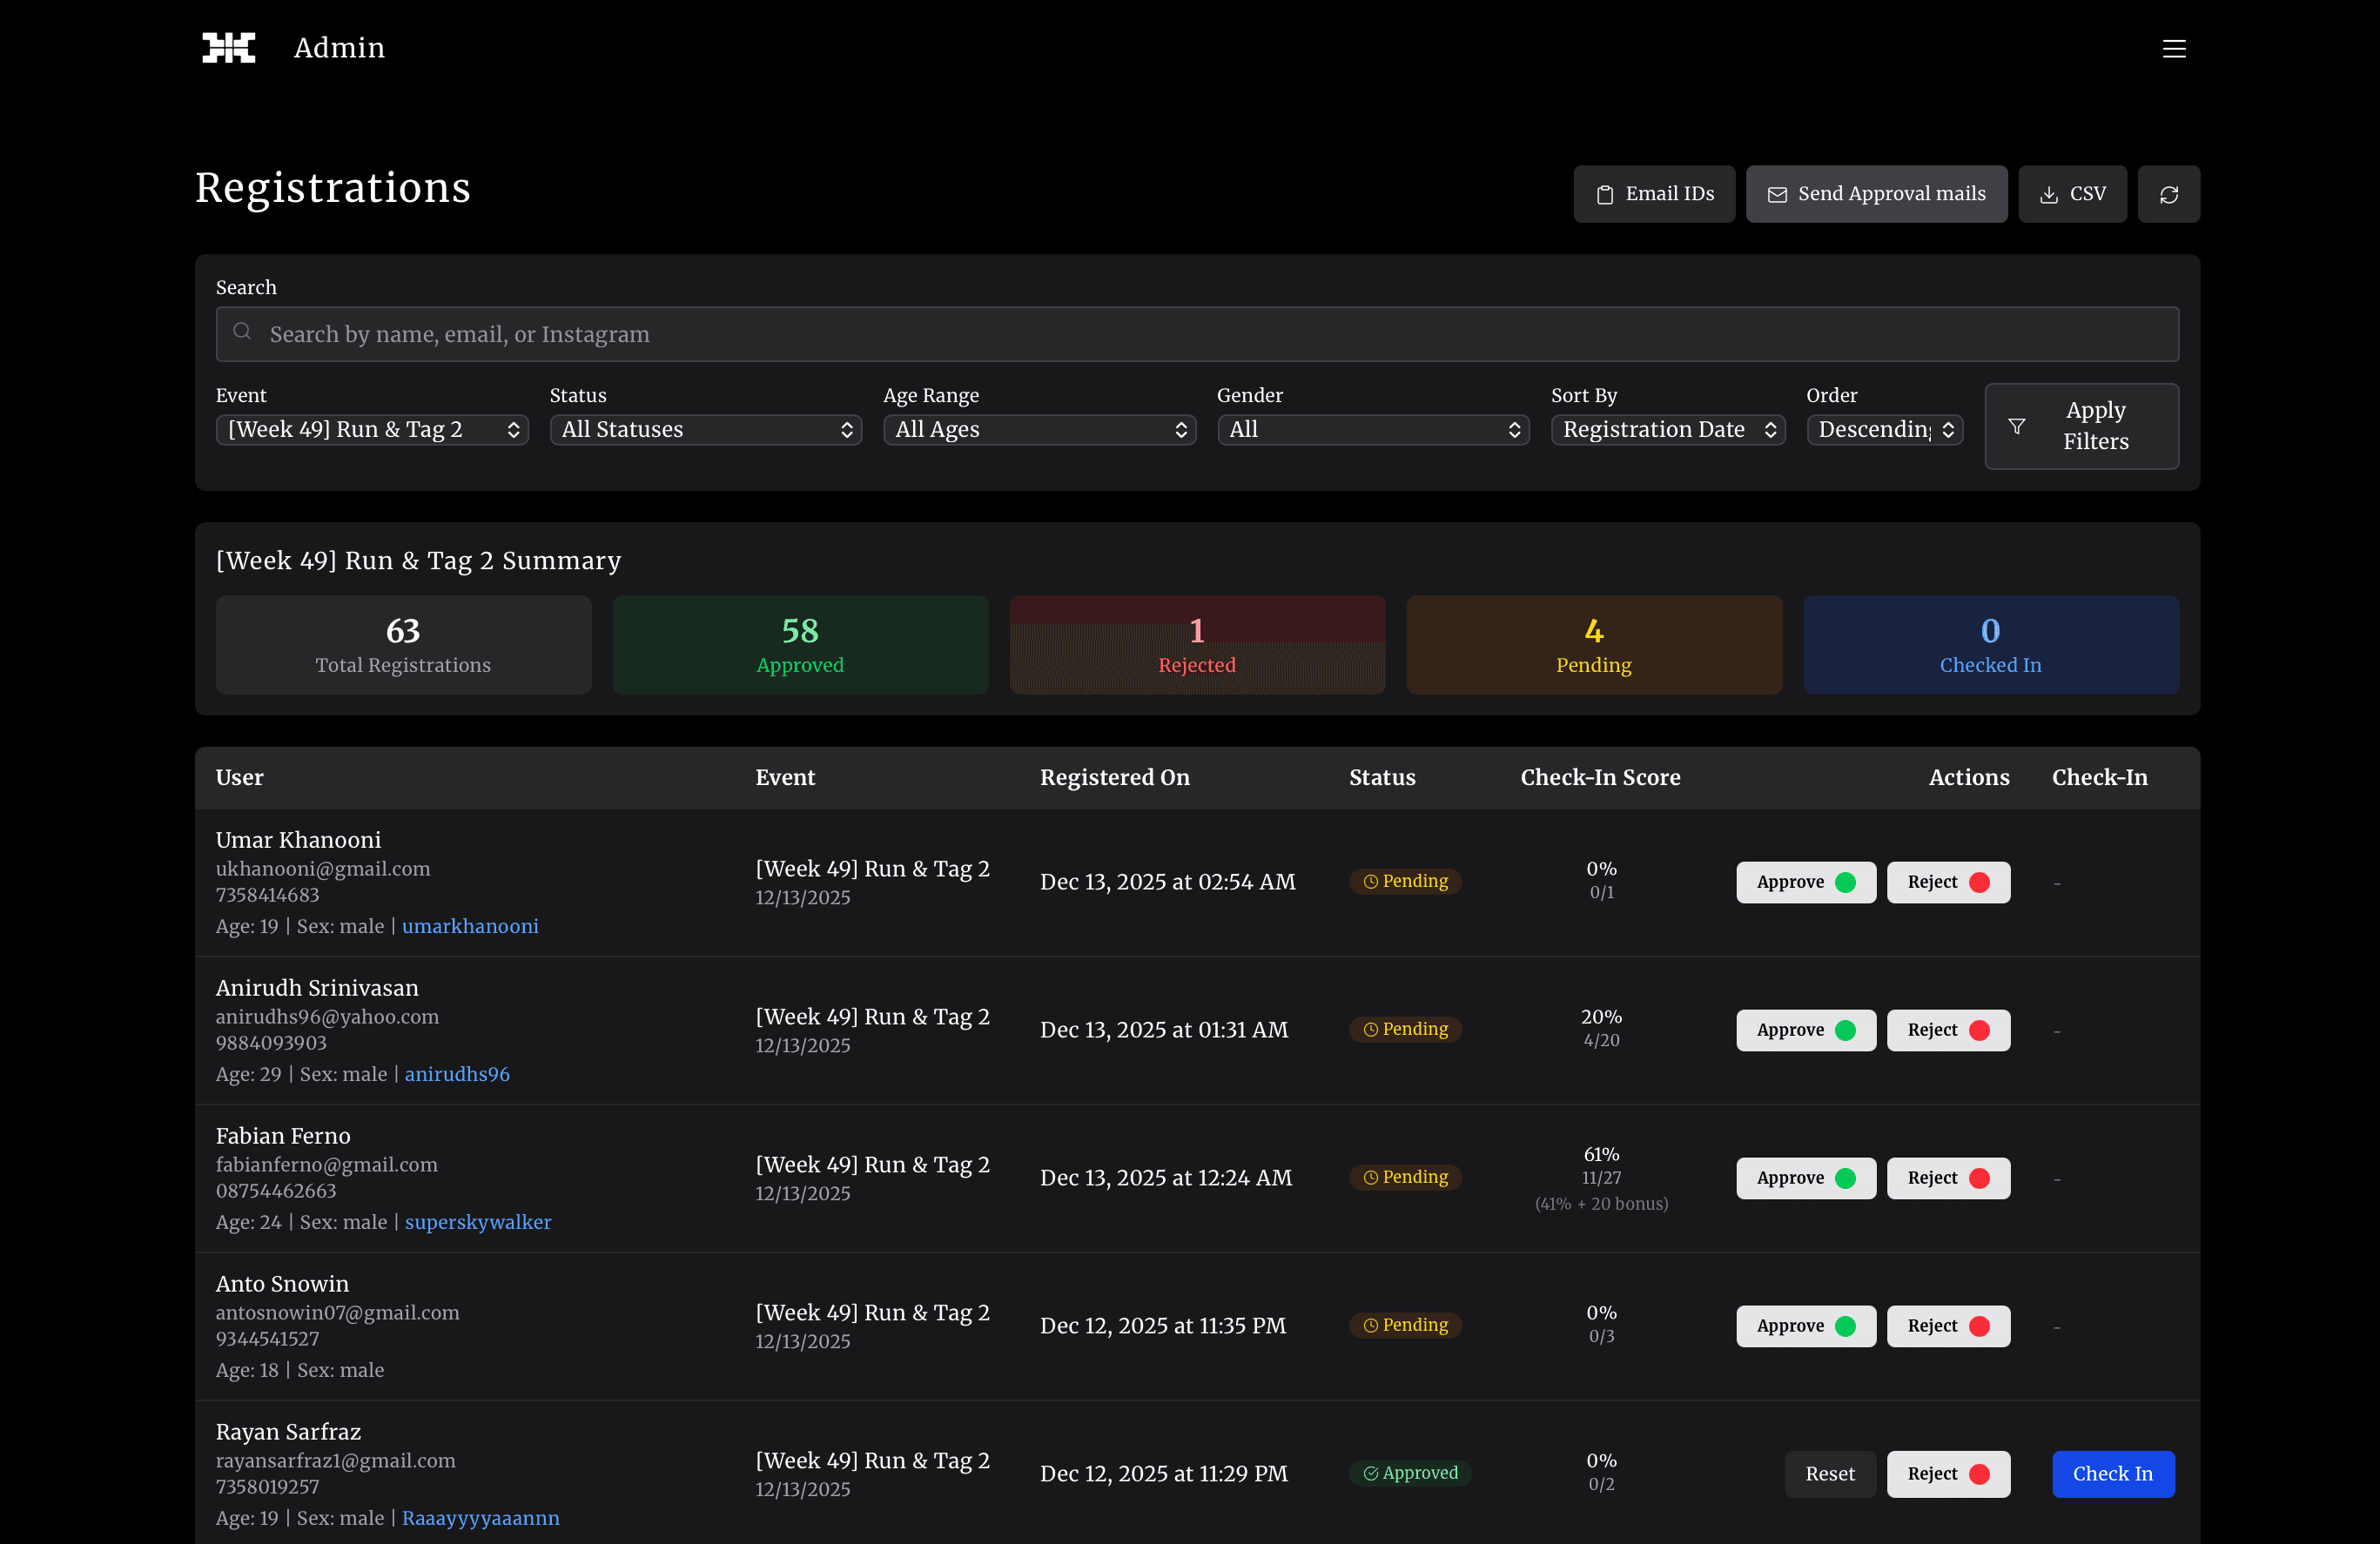The width and height of the screenshot is (2380, 1544).
Task: Open the Event dropdown
Action: 372,430
